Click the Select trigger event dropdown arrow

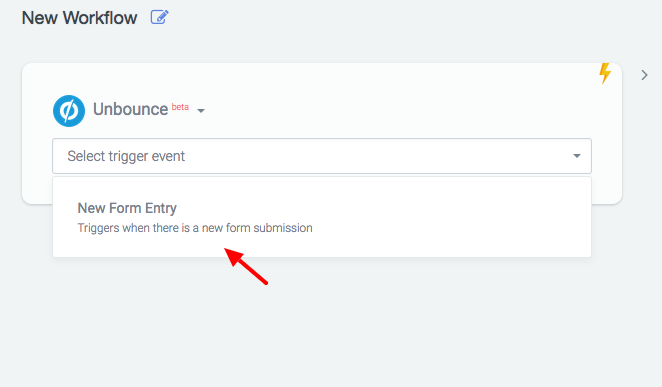577,156
